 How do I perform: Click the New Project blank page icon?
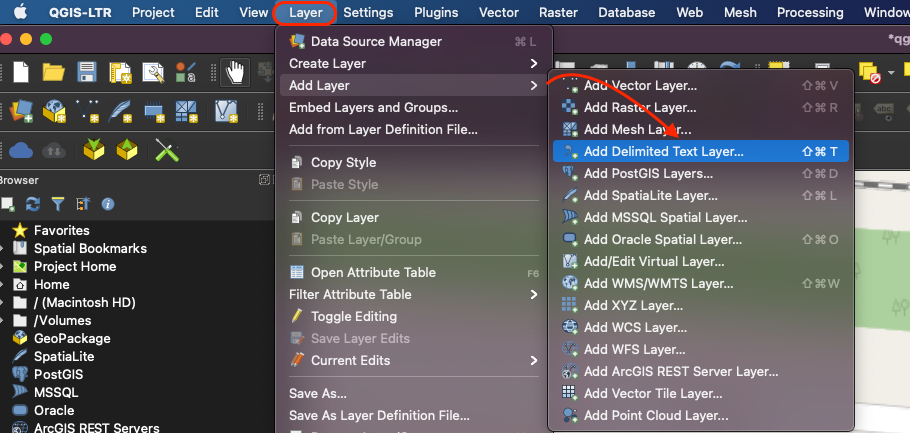click(x=21, y=73)
